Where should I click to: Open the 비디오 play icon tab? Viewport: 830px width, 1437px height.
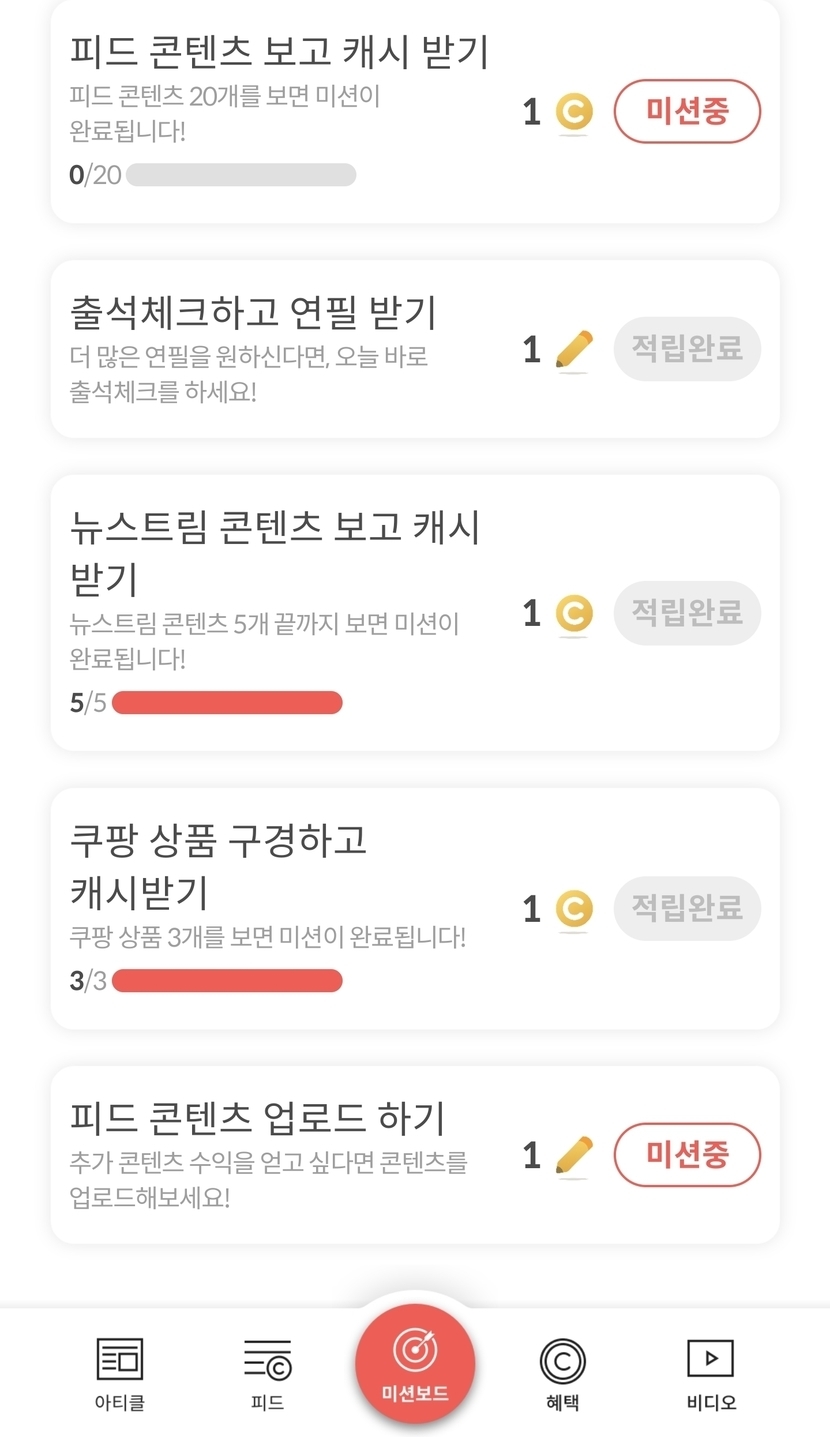click(x=711, y=1359)
